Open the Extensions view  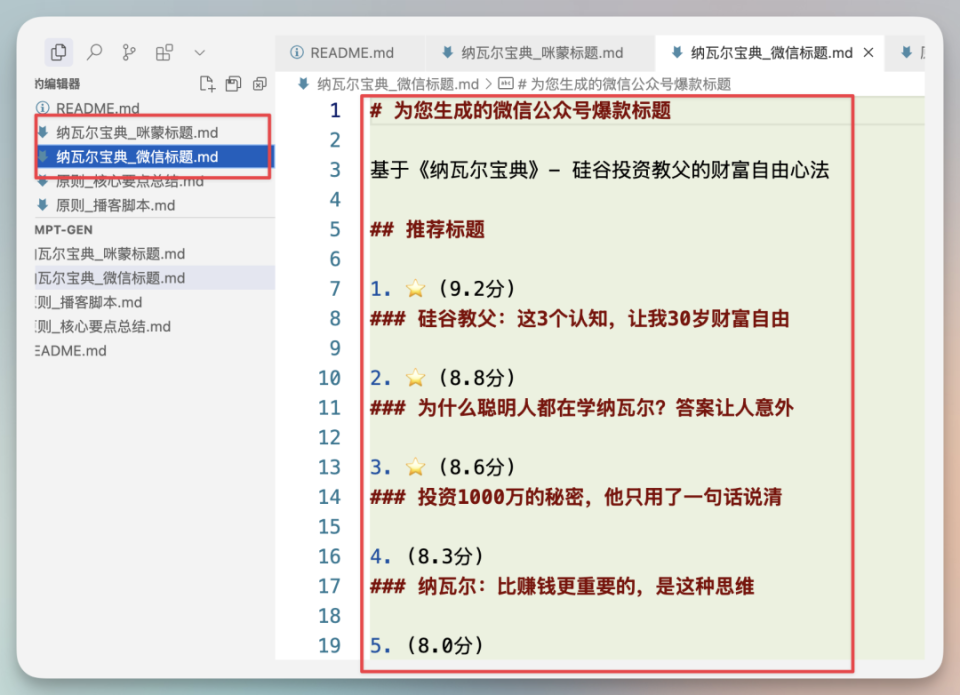tap(164, 51)
